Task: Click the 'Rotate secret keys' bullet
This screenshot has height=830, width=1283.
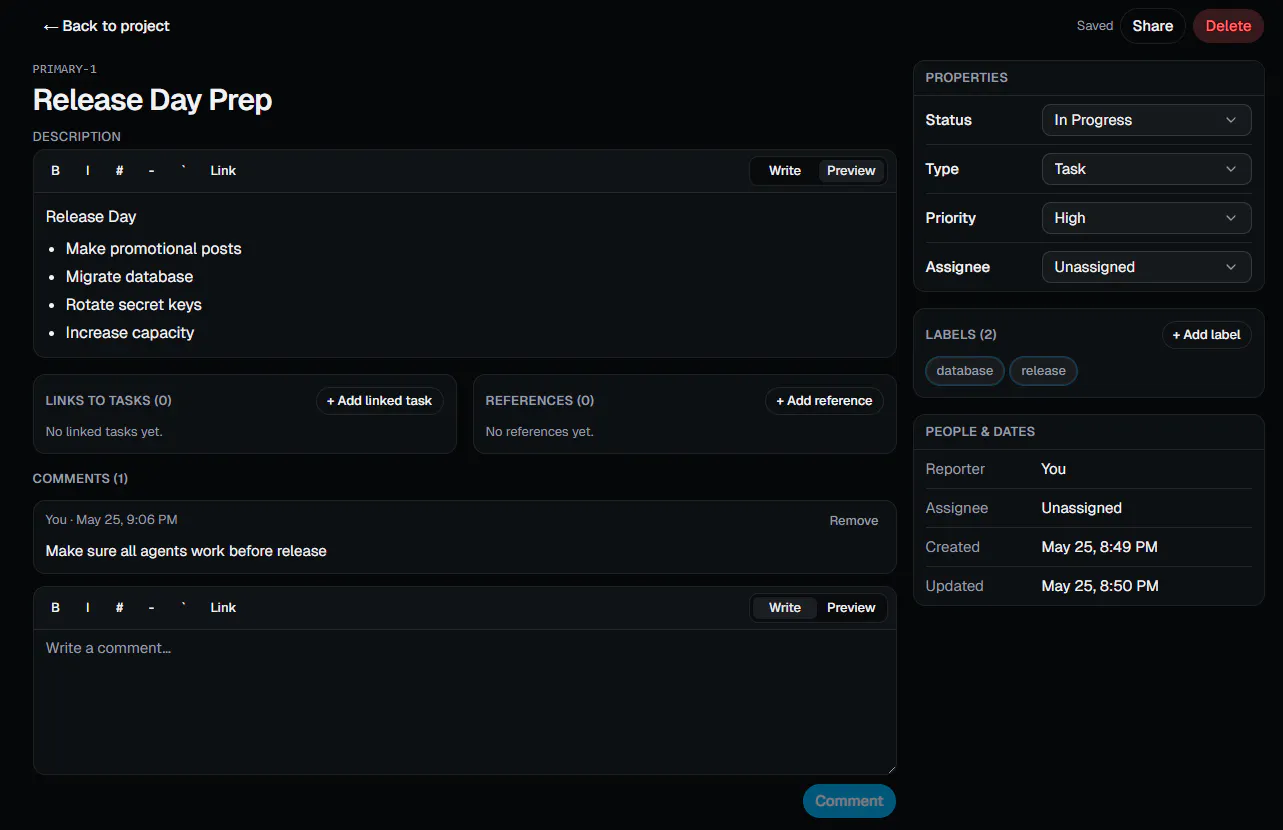Action: pos(134,305)
